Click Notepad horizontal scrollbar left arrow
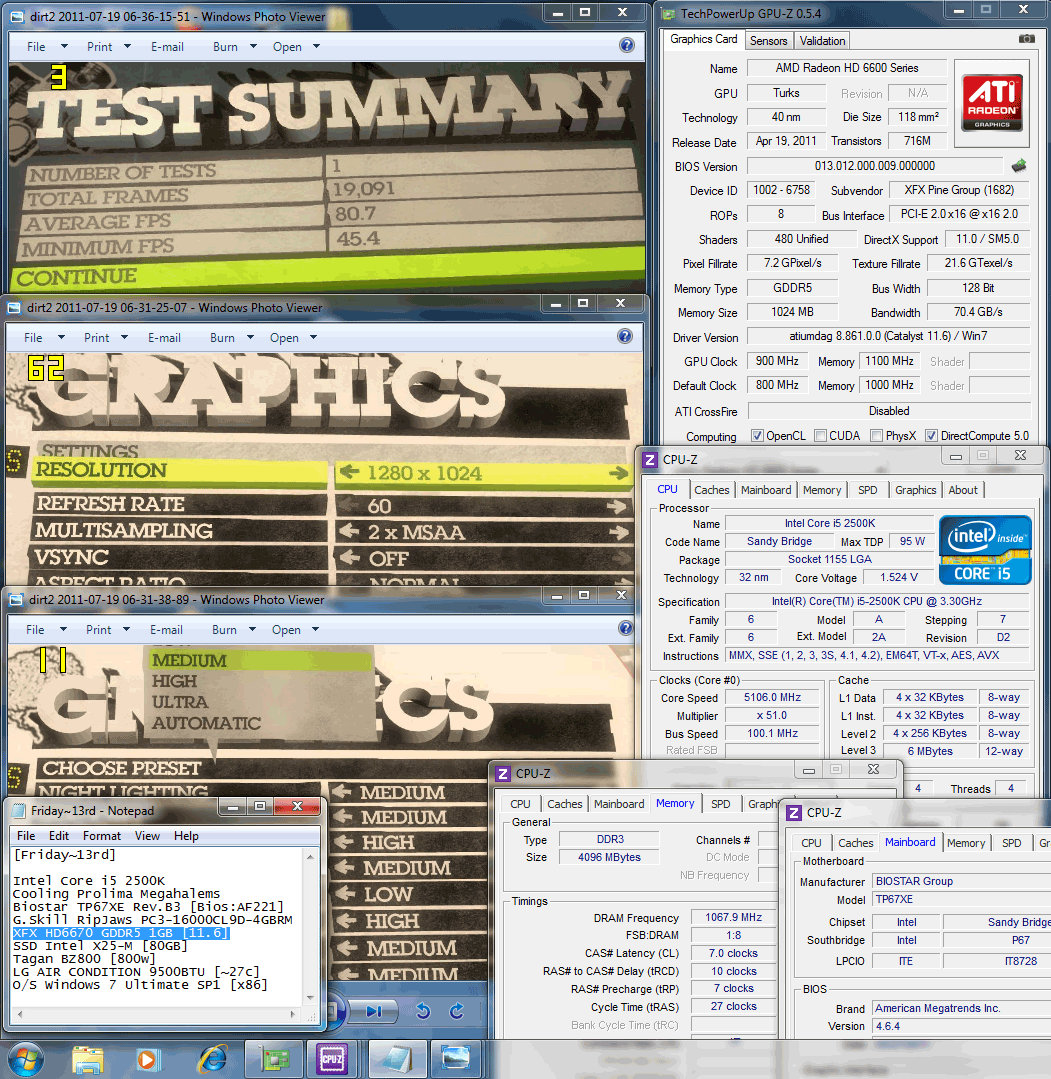This screenshot has height=1079, width=1051. (19, 1014)
